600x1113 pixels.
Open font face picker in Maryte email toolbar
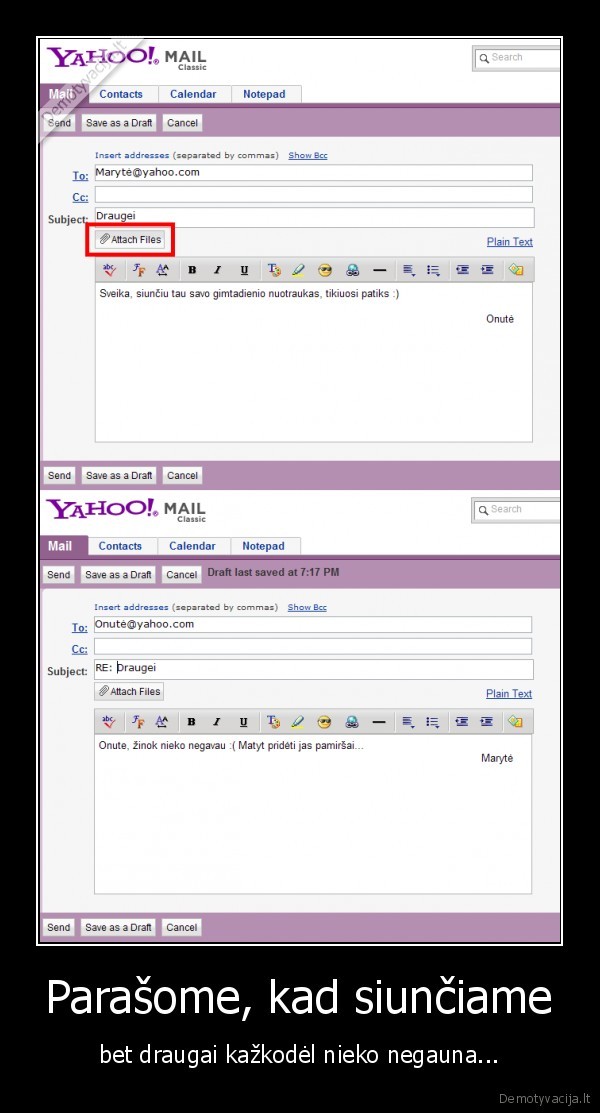click(138, 270)
